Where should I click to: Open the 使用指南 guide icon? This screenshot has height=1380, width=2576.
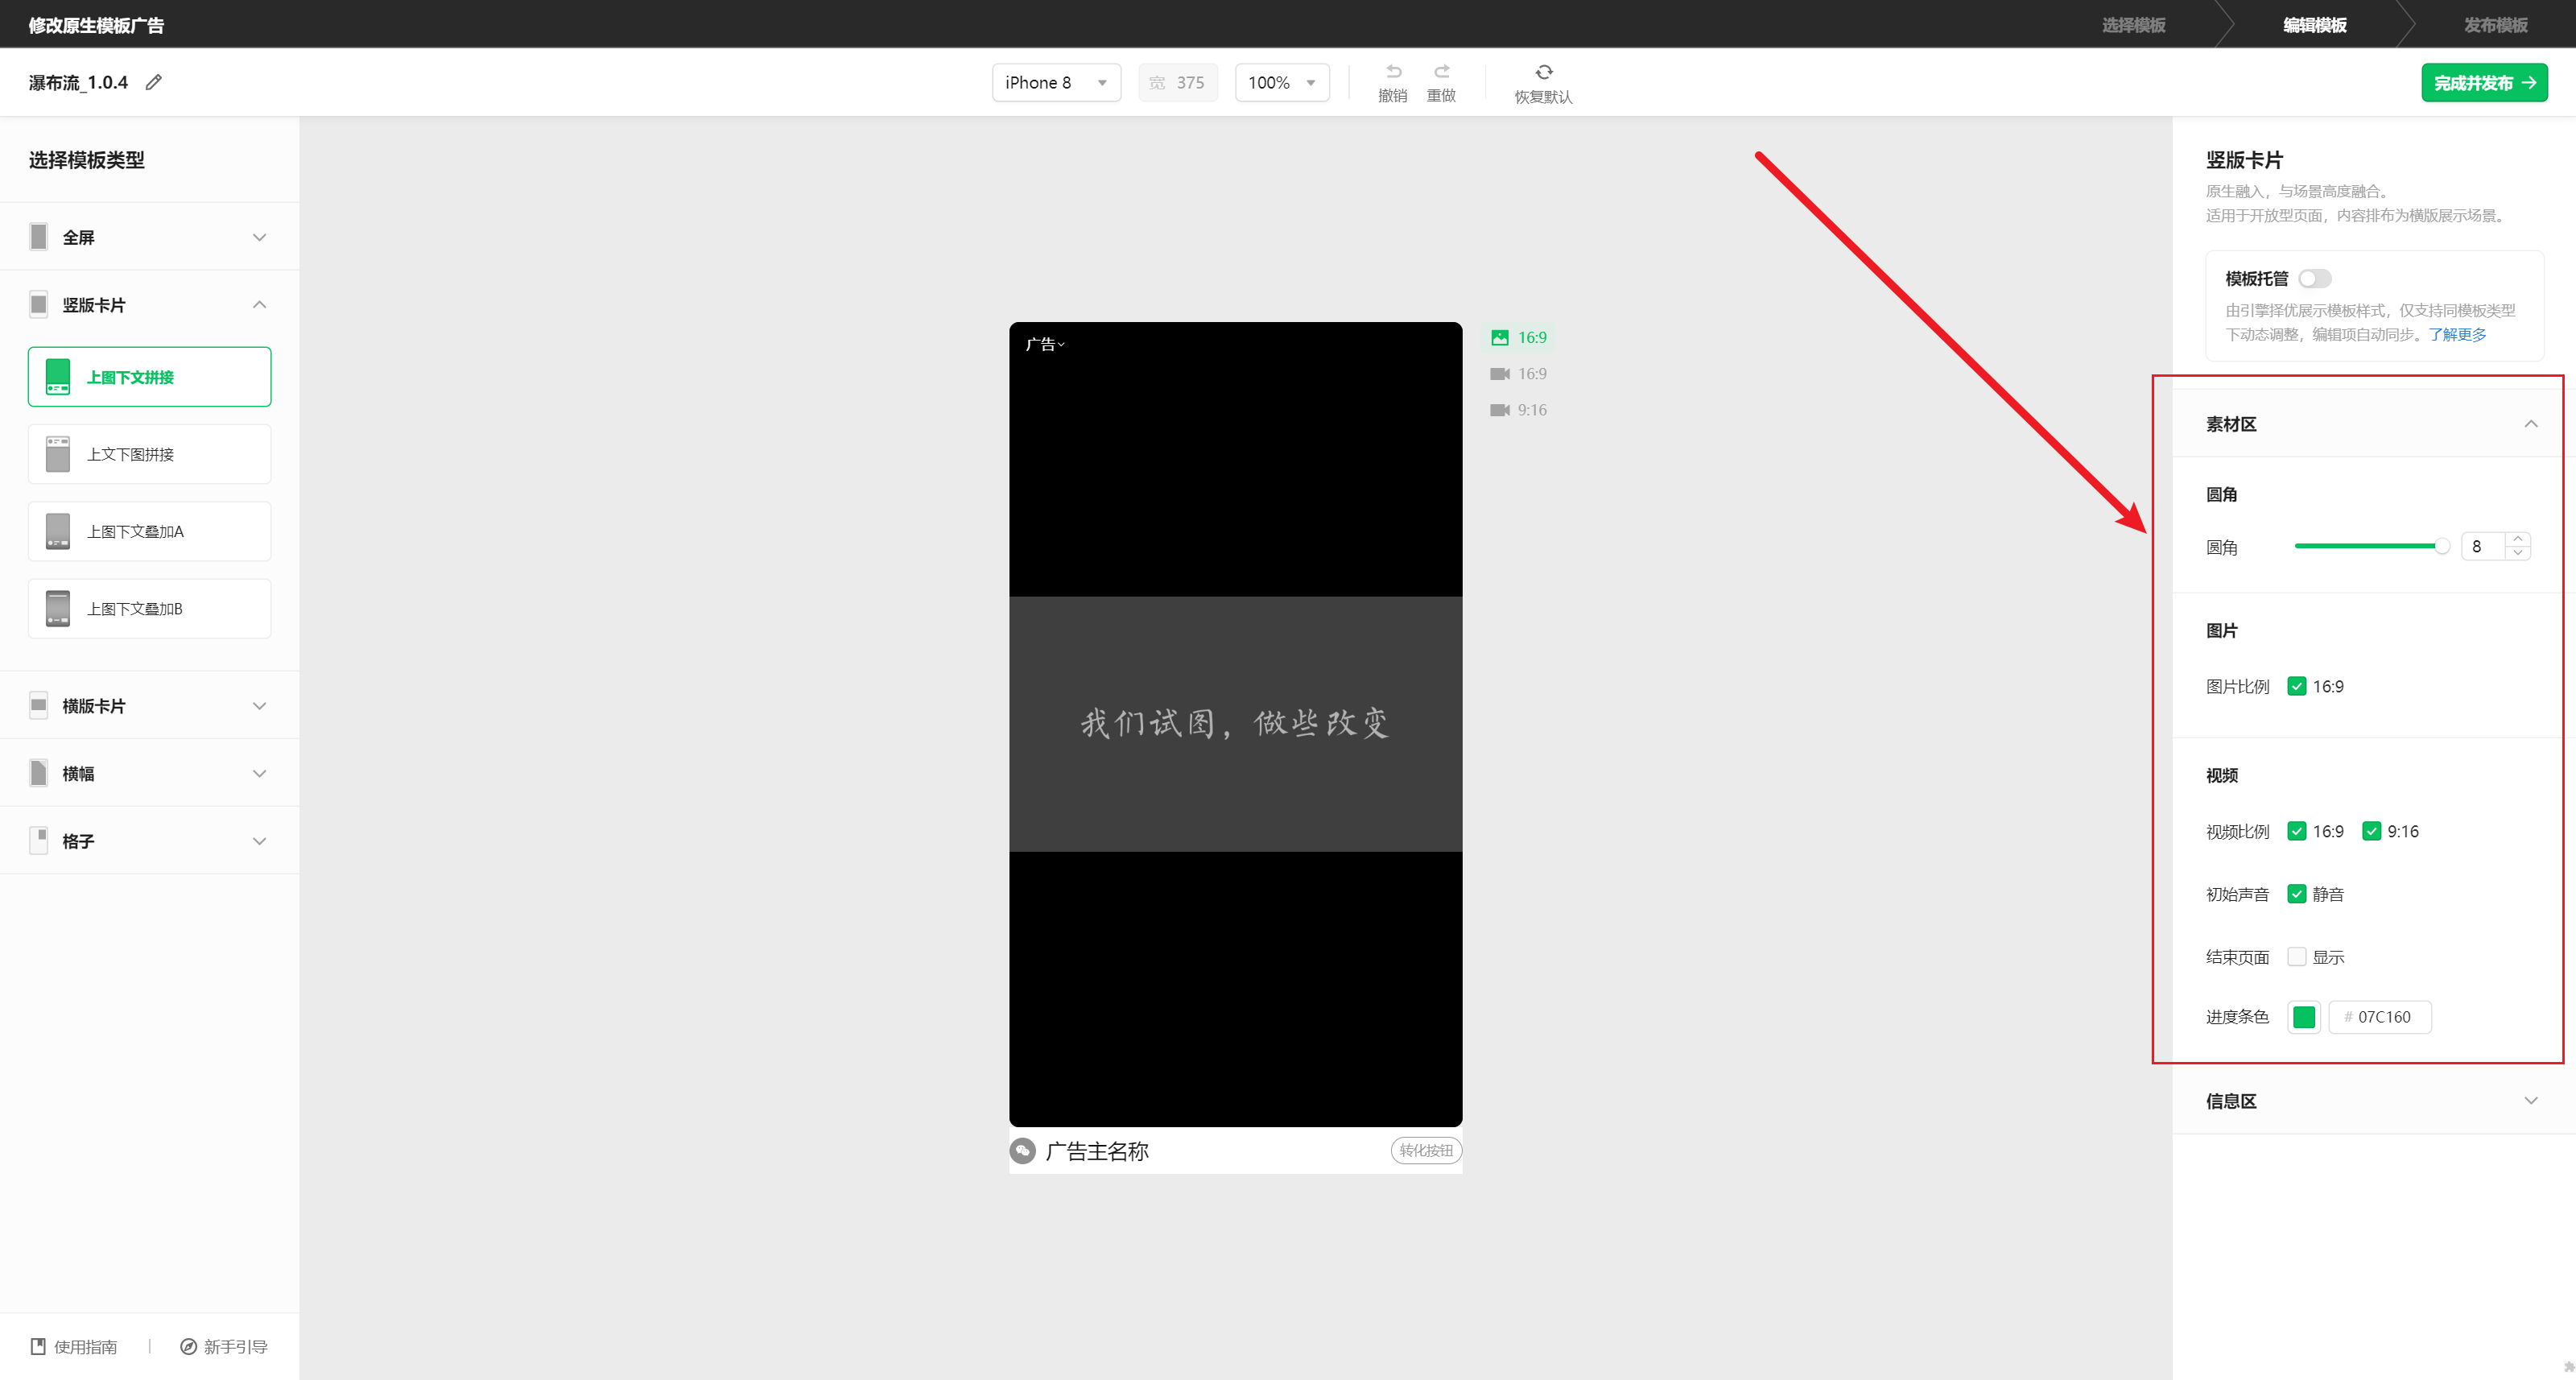pyautogui.click(x=38, y=1346)
